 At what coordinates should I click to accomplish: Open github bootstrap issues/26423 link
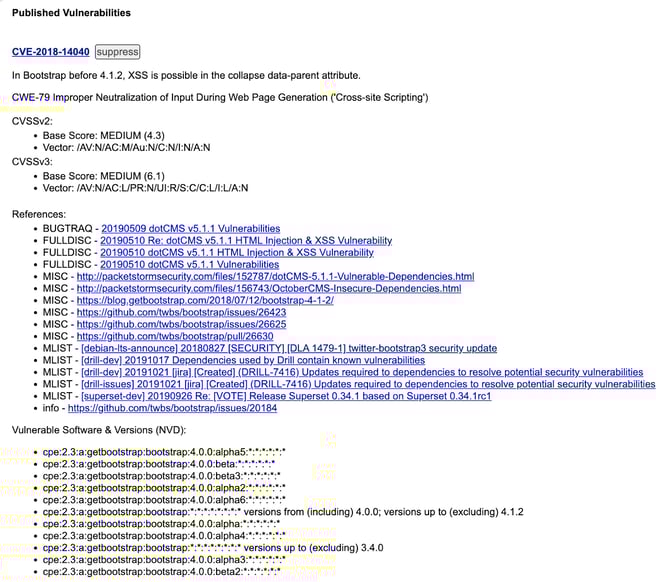(181, 312)
